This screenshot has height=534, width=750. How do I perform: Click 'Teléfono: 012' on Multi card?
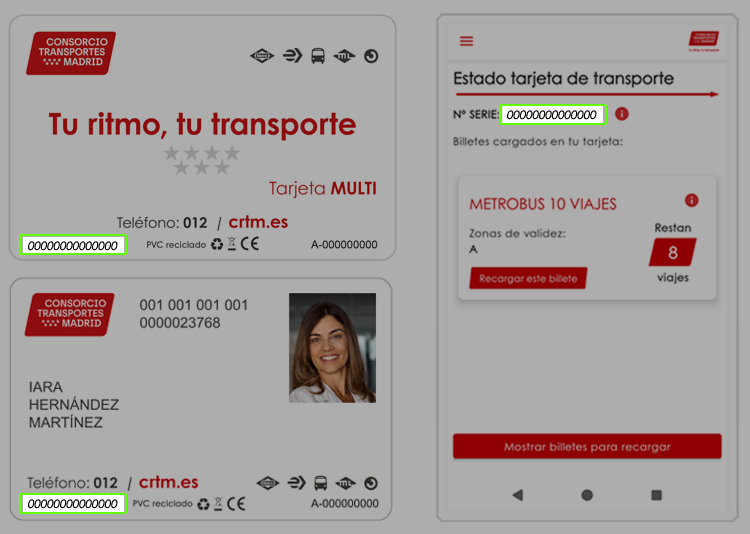pyautogui.click(x=162, y=222)
